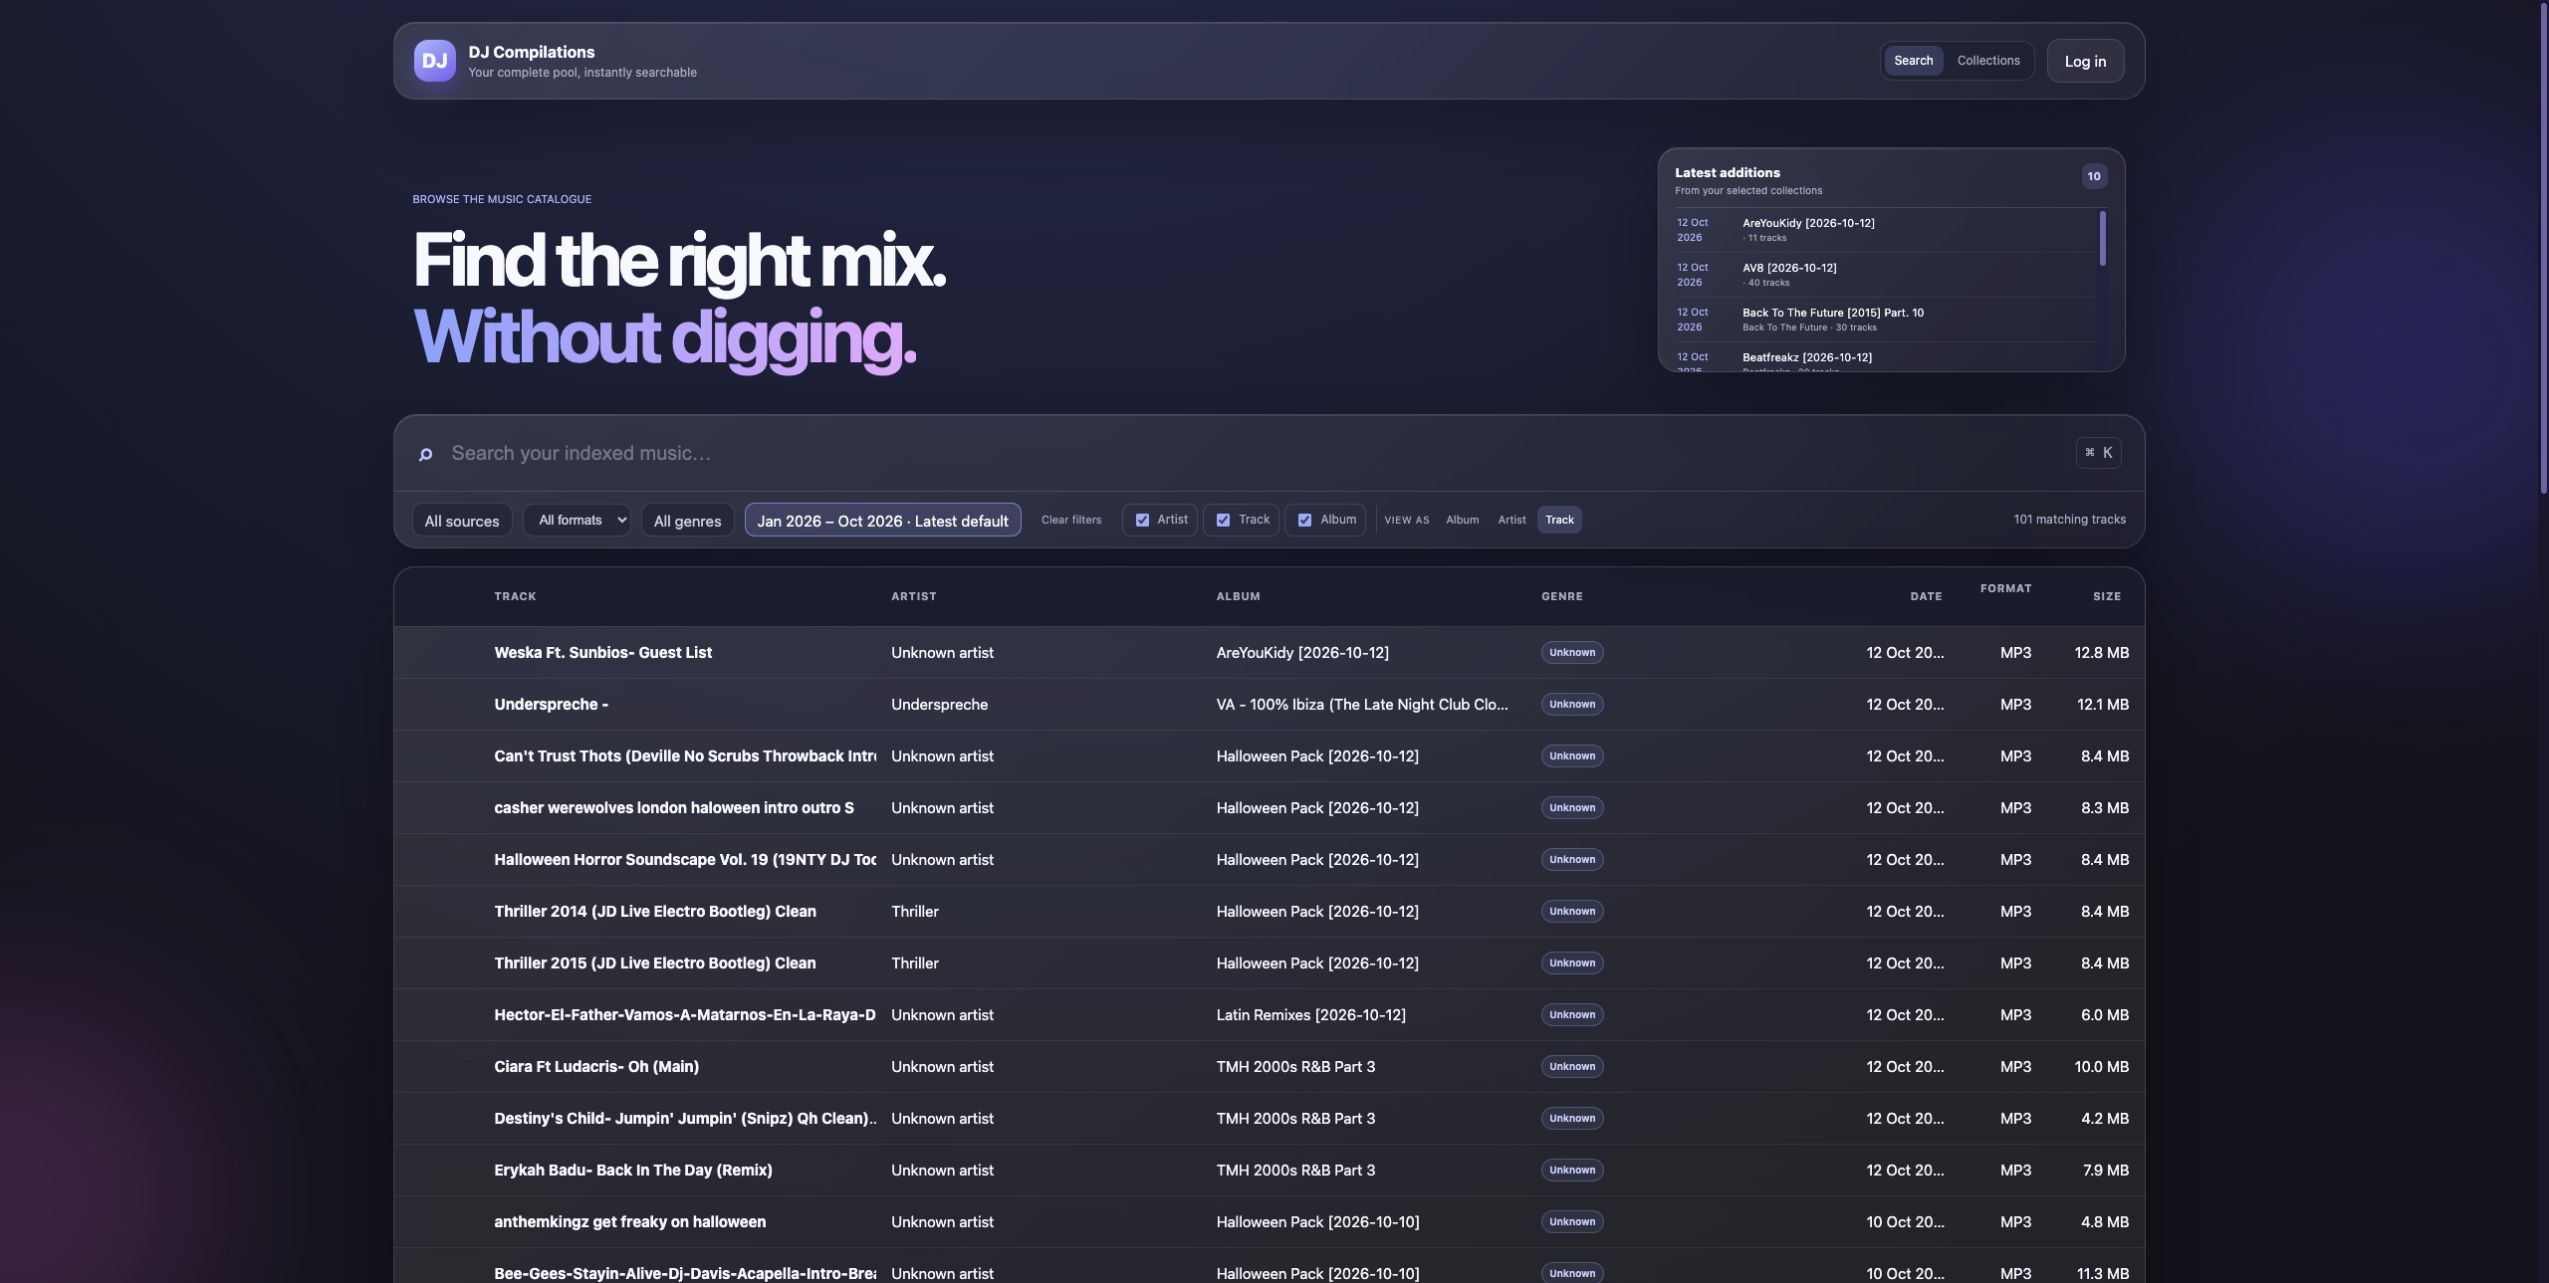Click the Log in button
The width and height of the screenshot is (2549, 1283).
pos(2085,61)
